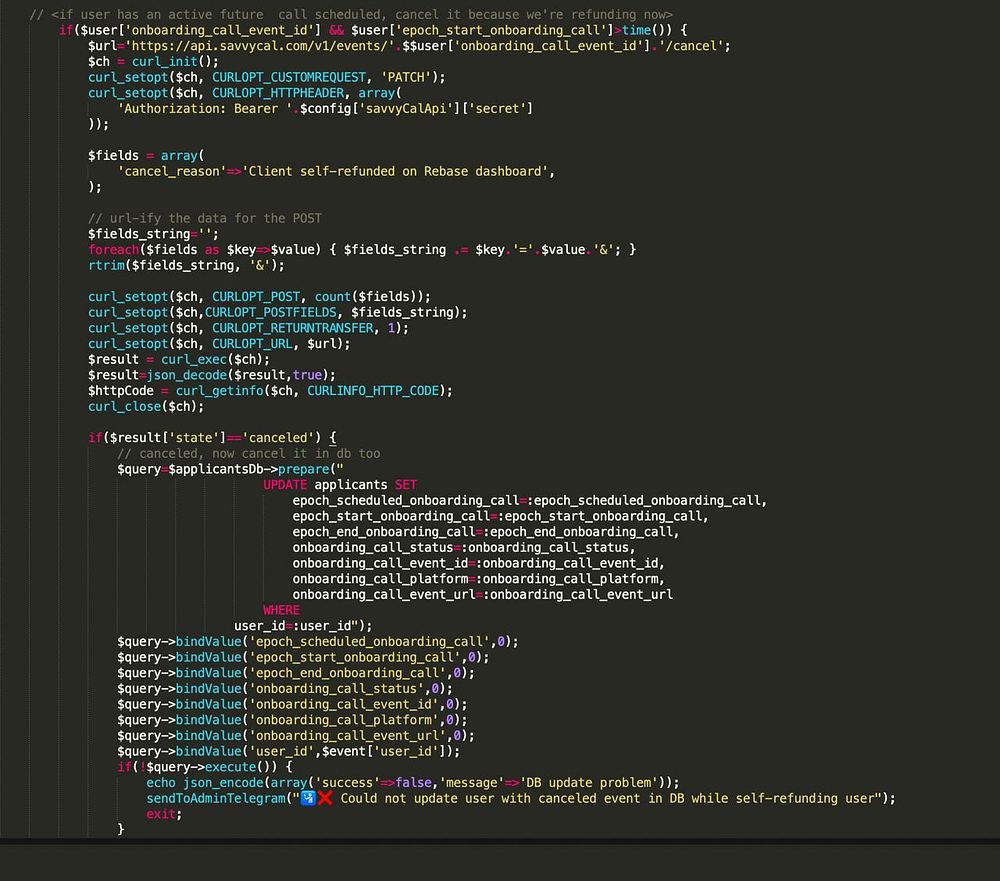Click the $httpCode curl_getinfo line
1000x881 pixels.
[x=270, y=390]
